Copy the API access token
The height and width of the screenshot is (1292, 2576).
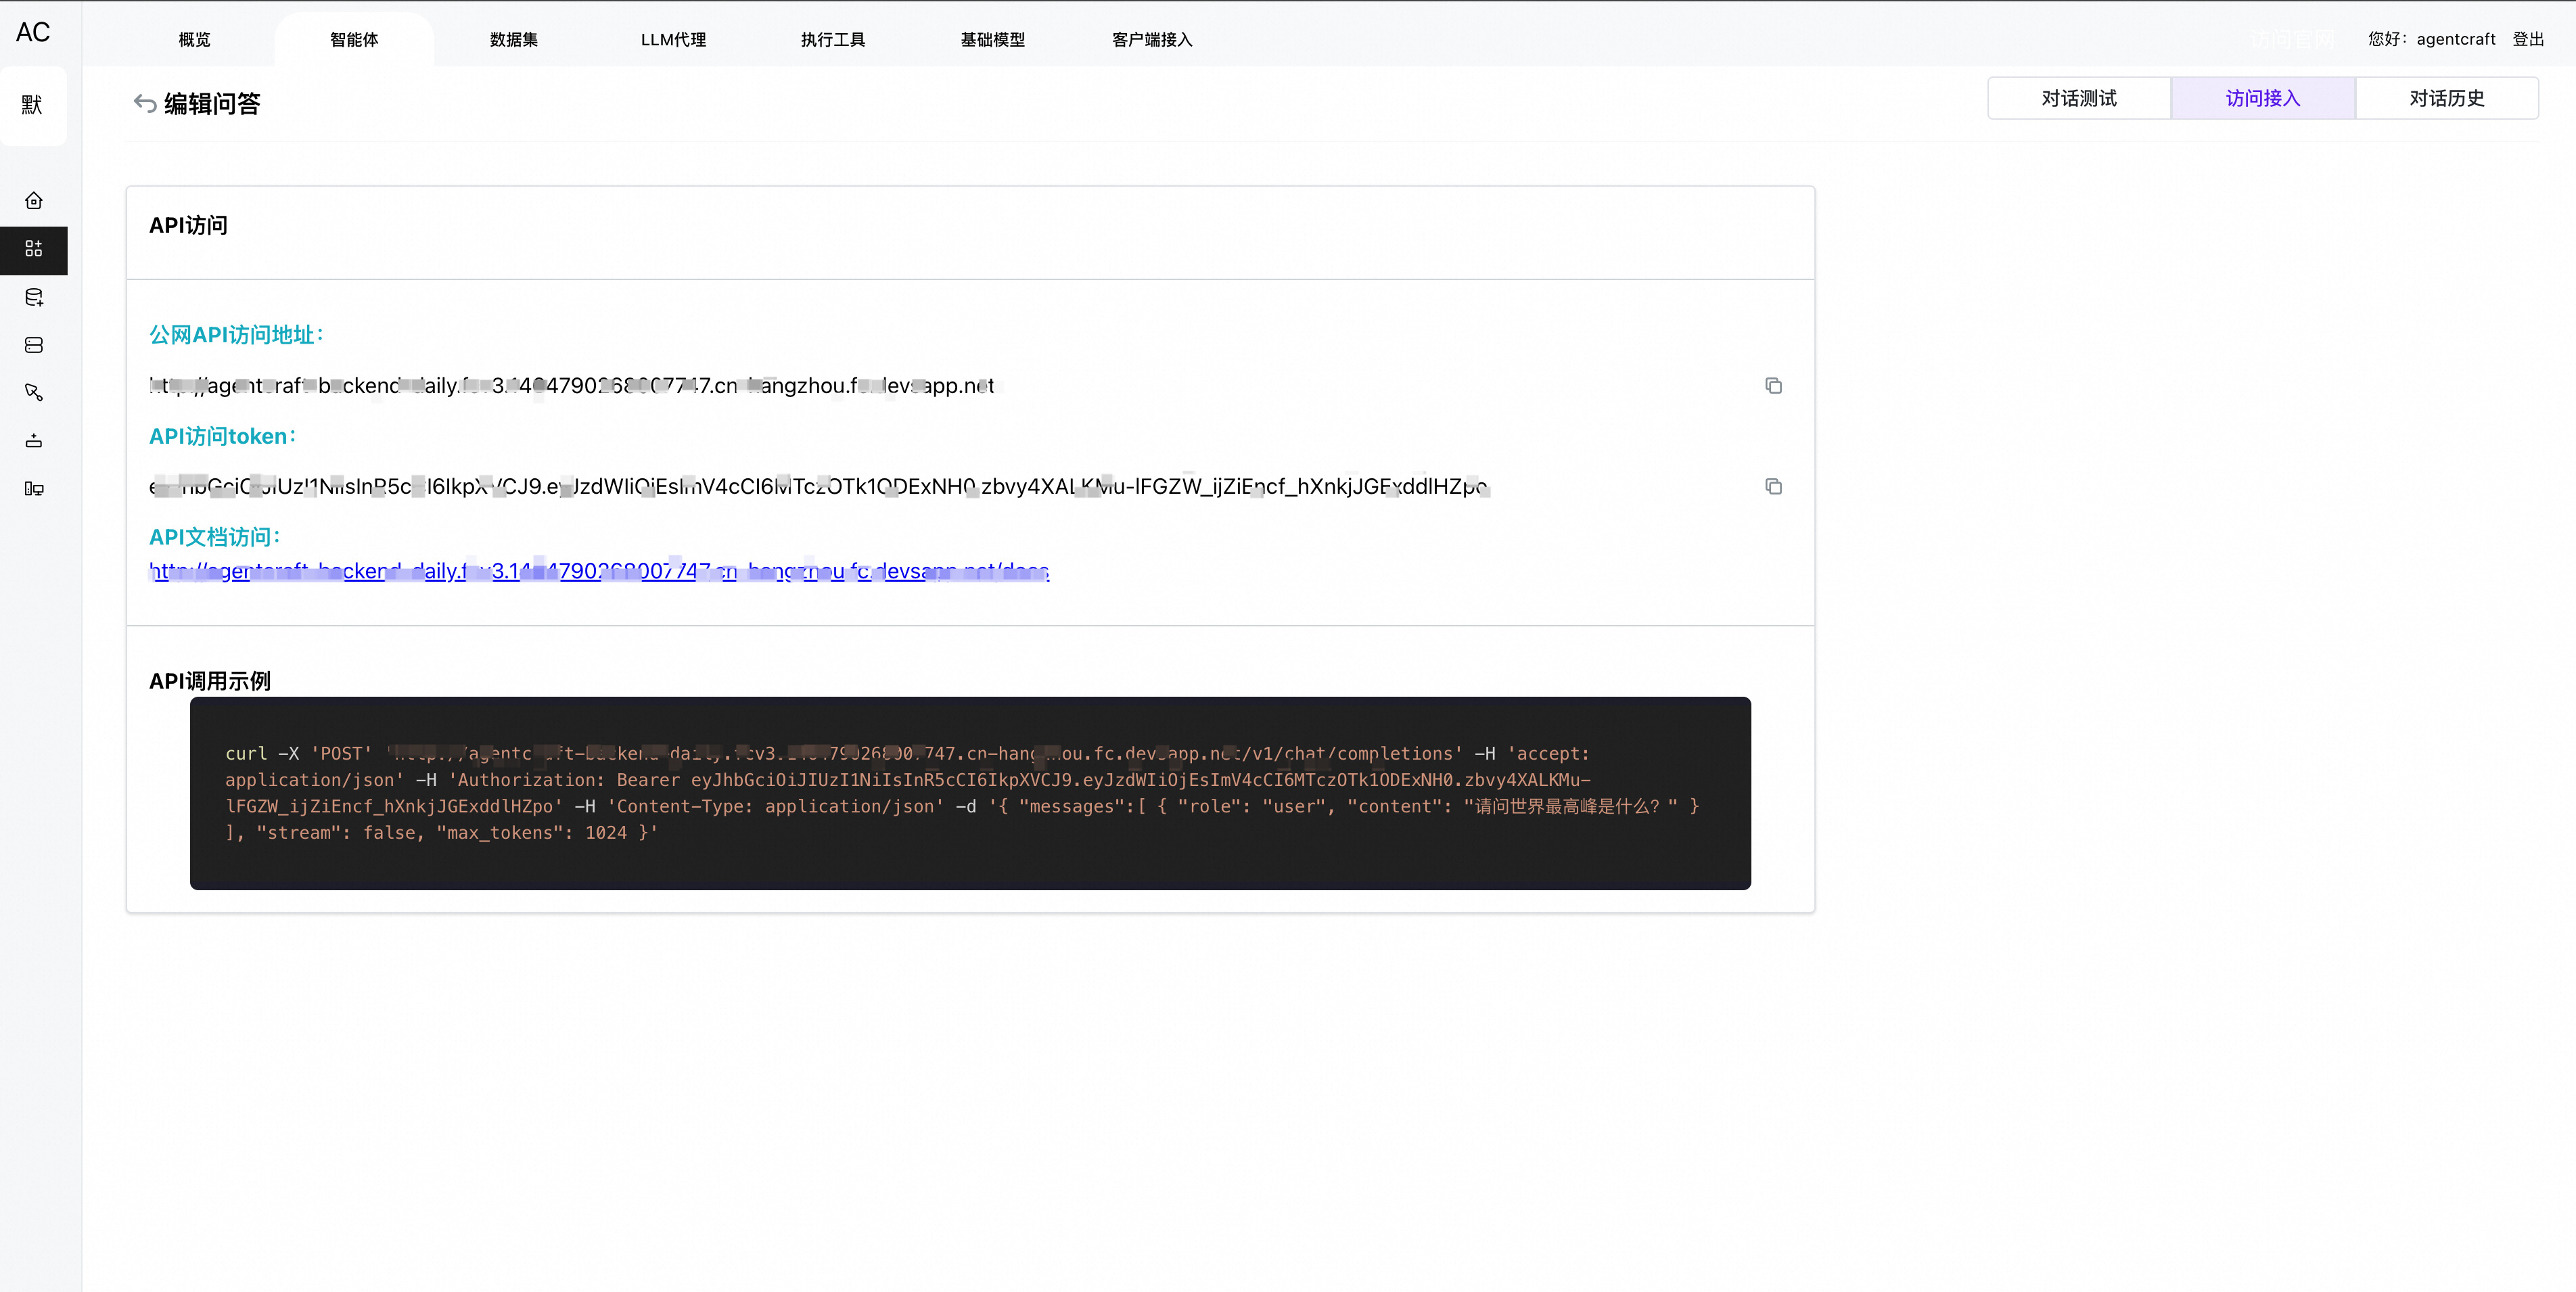pos(1773,487)
